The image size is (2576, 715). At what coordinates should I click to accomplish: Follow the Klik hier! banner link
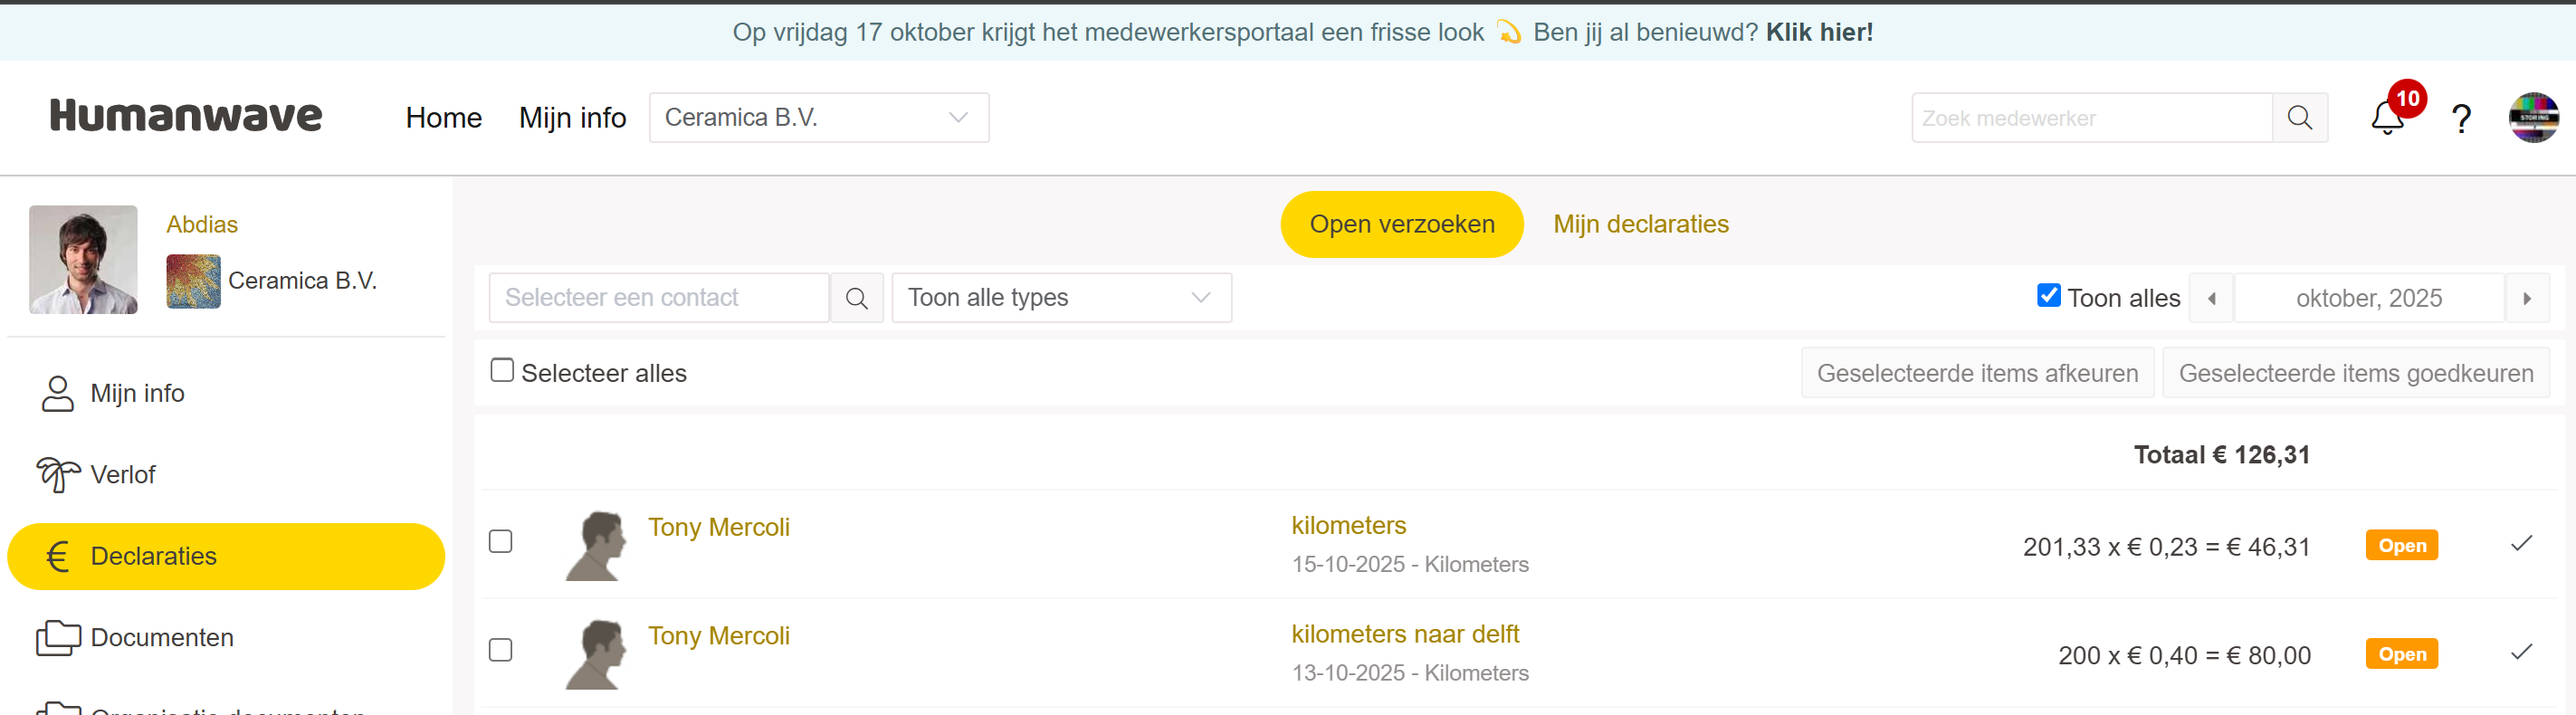(x=1819, y=32)
